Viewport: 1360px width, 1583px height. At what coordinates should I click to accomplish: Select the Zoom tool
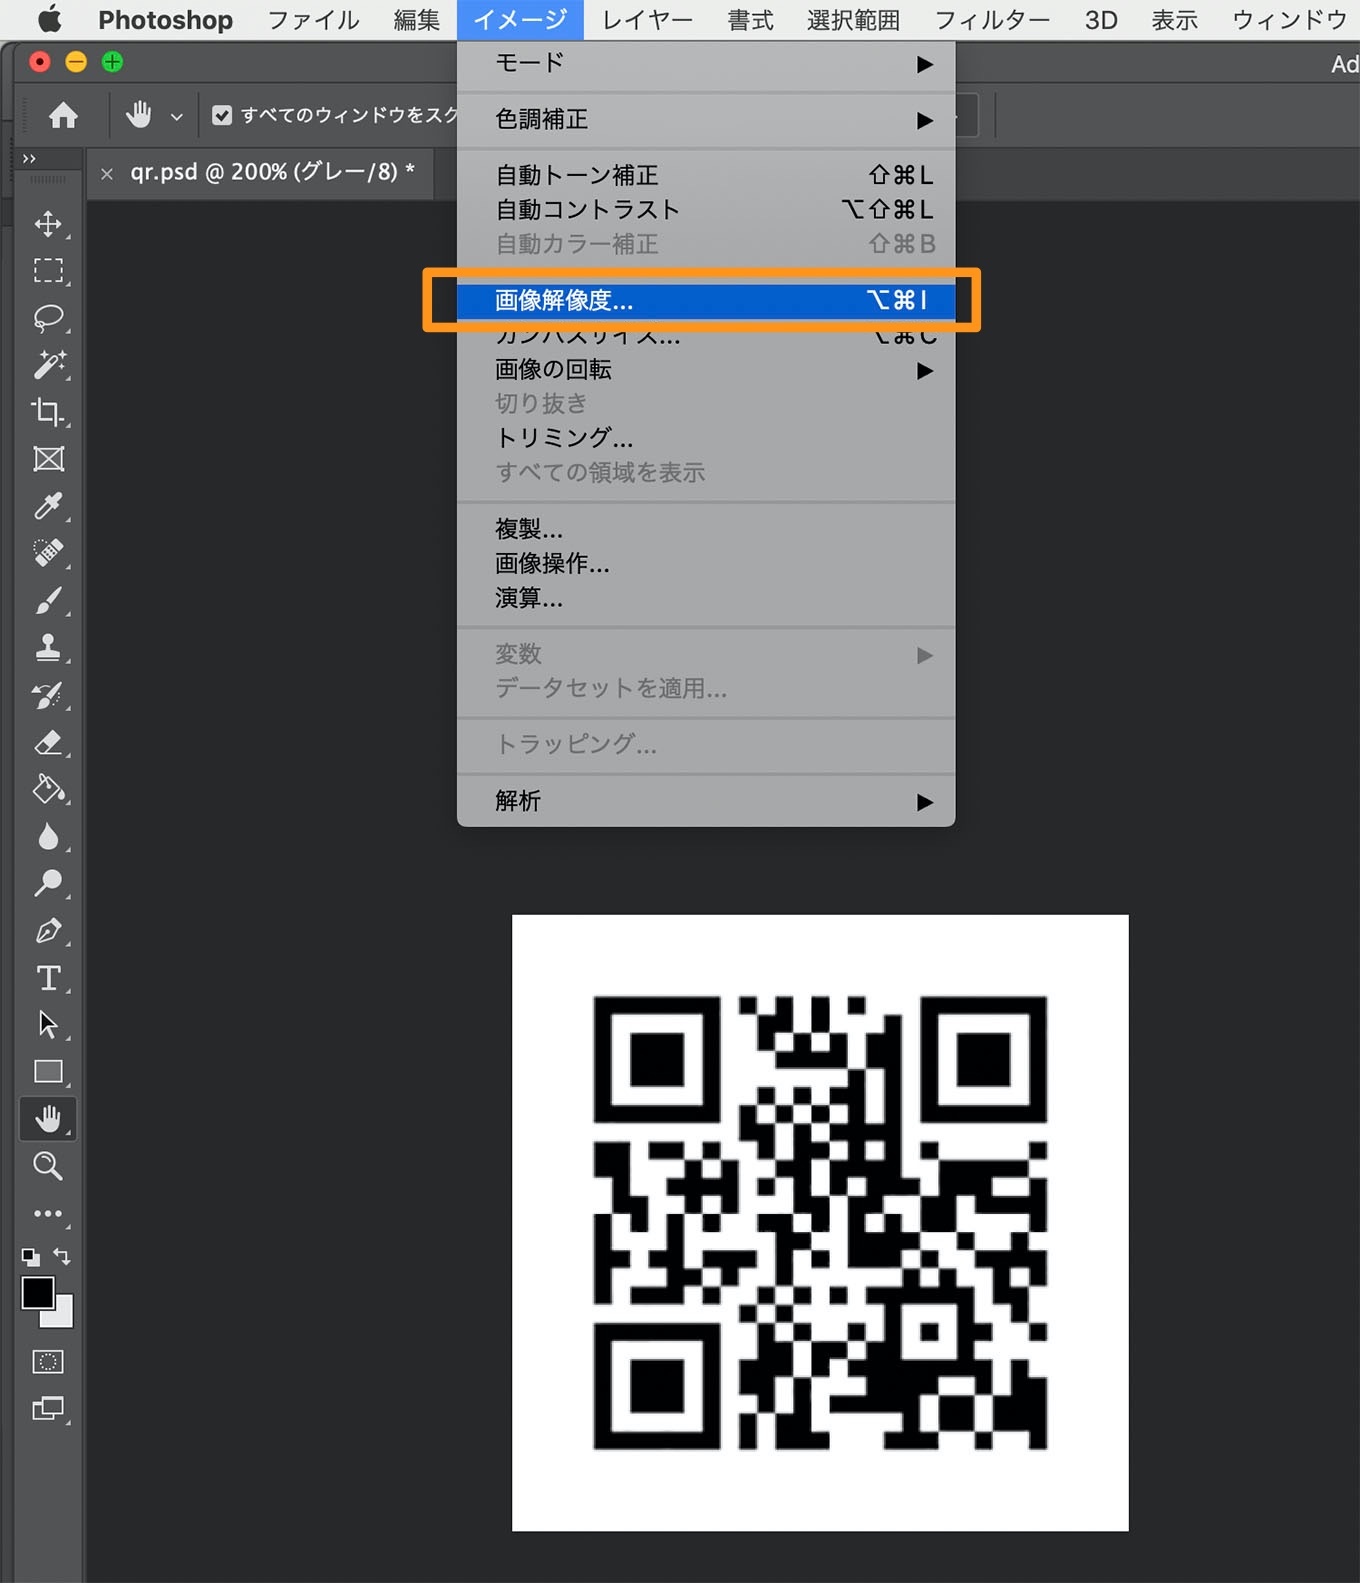pyautogui.click(x=48, y=1166)
